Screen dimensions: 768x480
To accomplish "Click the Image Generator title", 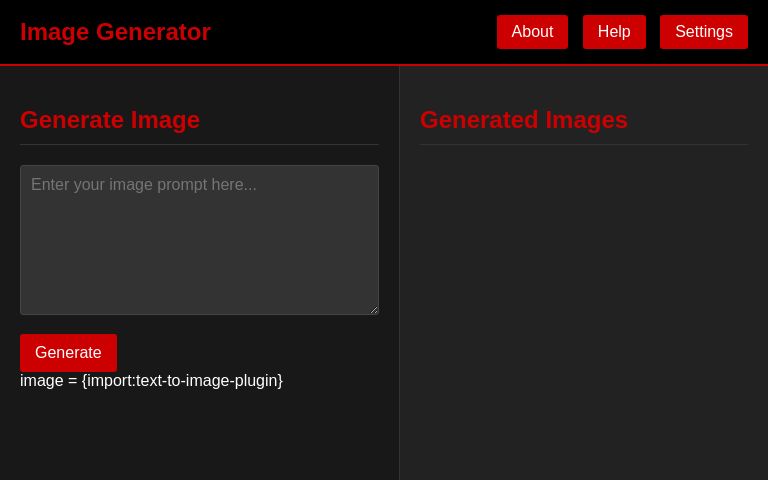I will tap(115, 32).
